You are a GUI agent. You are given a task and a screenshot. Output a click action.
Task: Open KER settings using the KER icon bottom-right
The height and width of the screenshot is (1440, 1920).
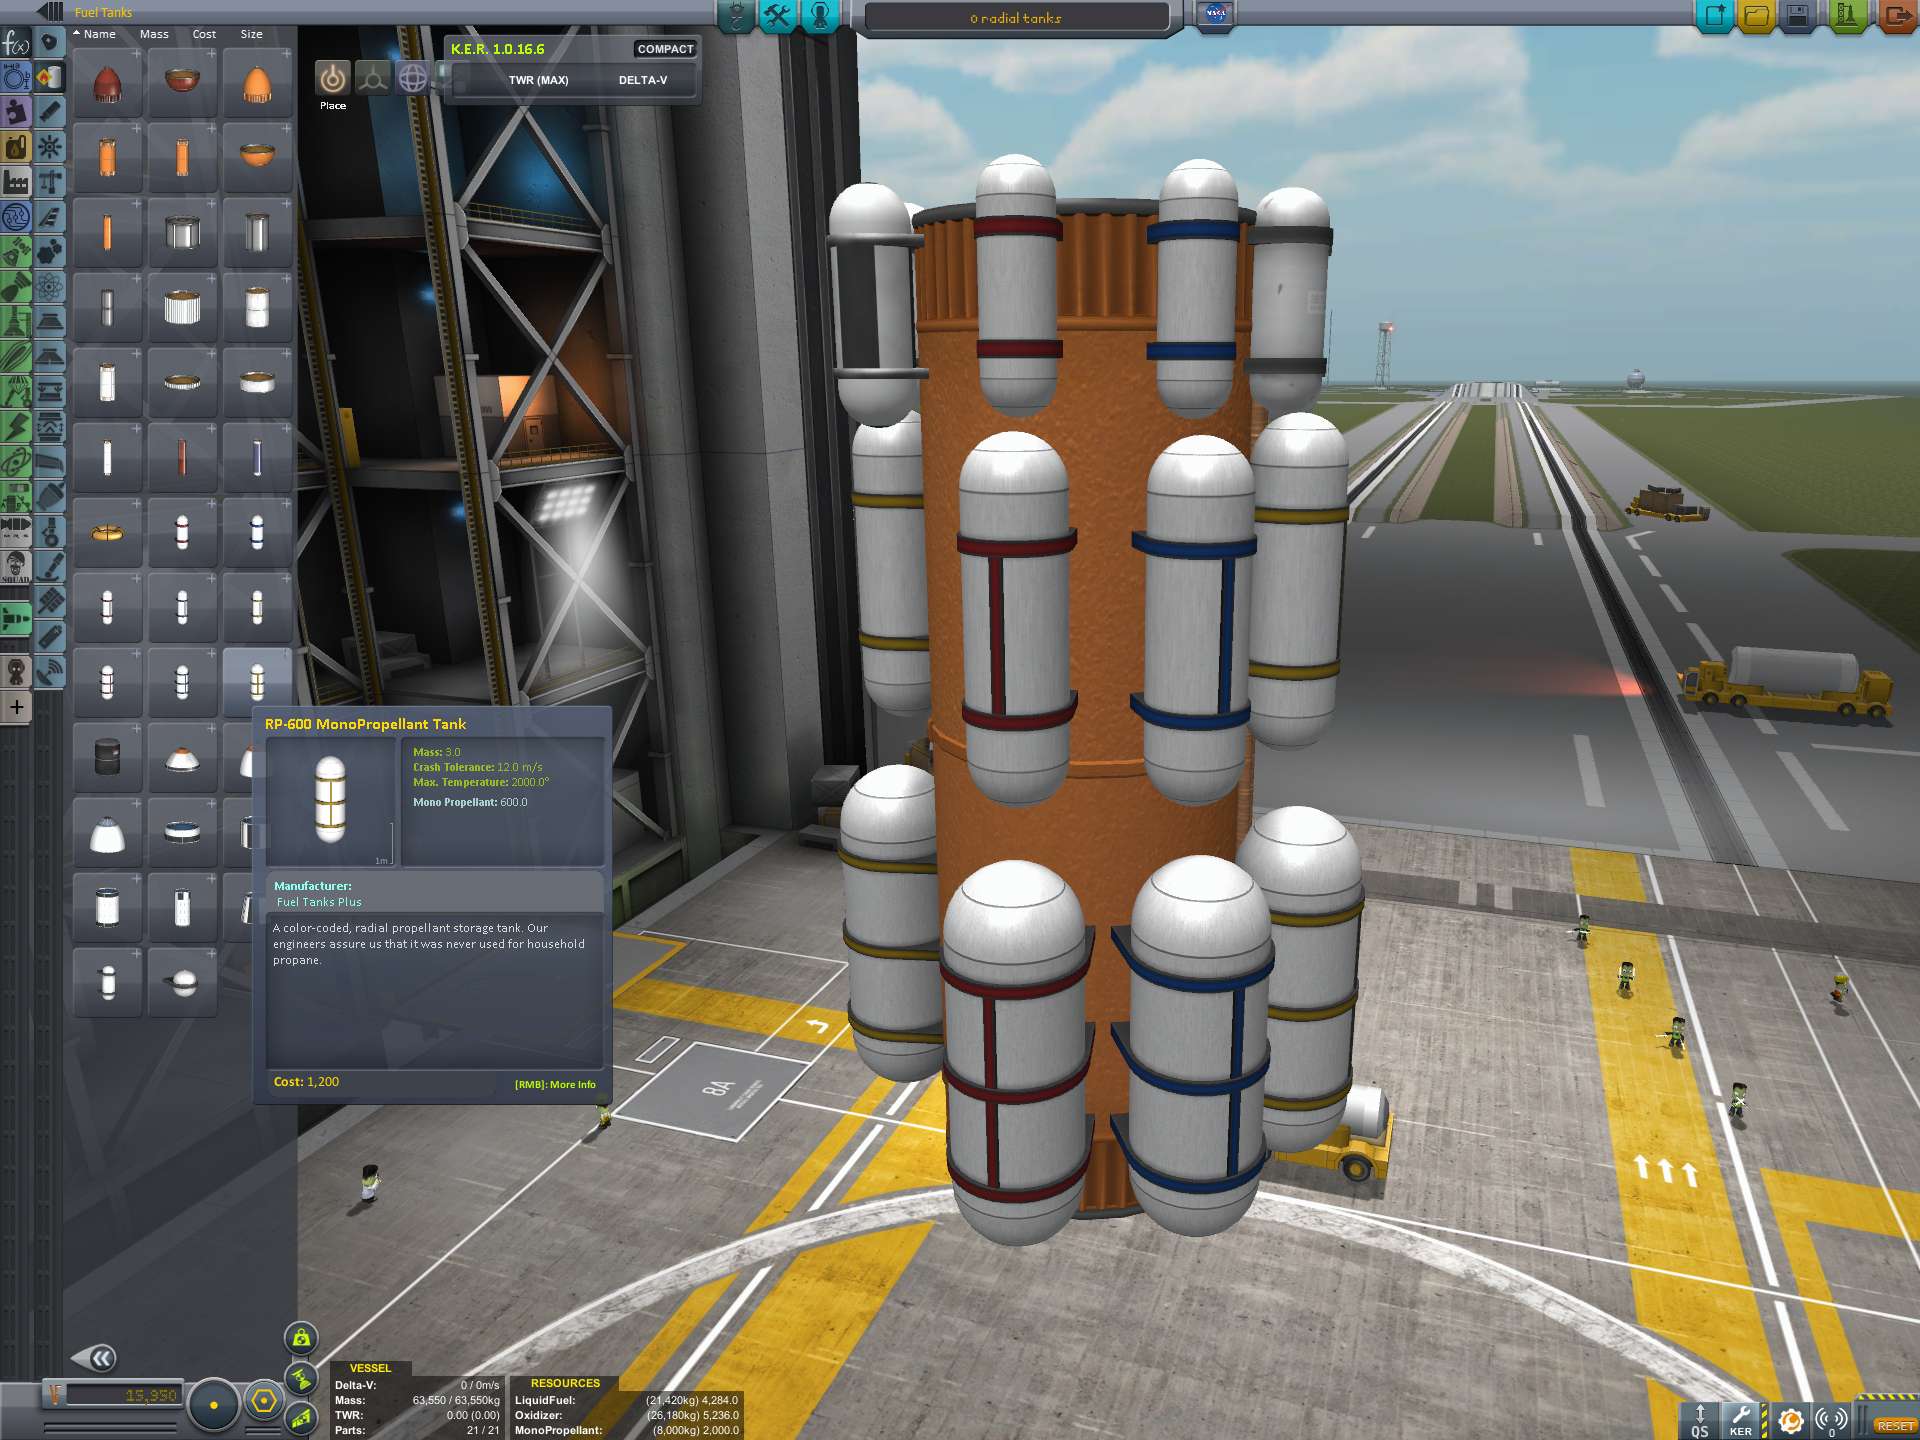coord(1740,1417)
